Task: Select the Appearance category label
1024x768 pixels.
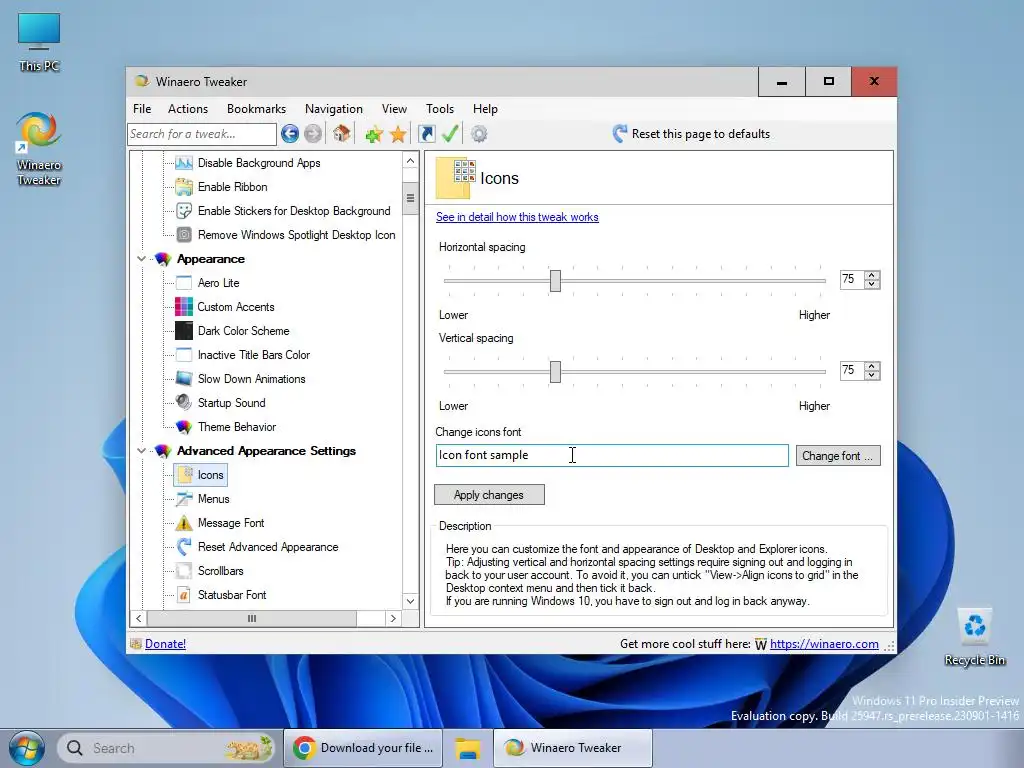Action: tap(211, 259)
